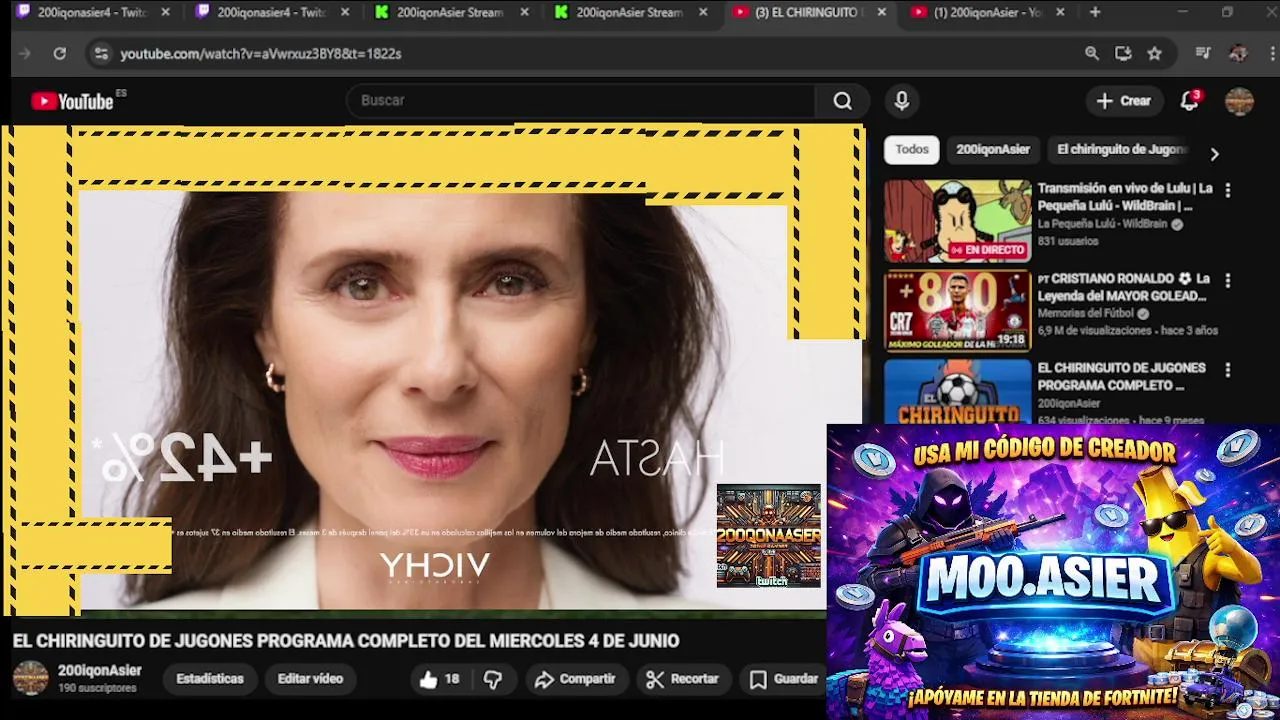Click the MOO.ASIER creator code banner
The height and width of the screenshot is (720, 1280).
tap(1053, 571)
